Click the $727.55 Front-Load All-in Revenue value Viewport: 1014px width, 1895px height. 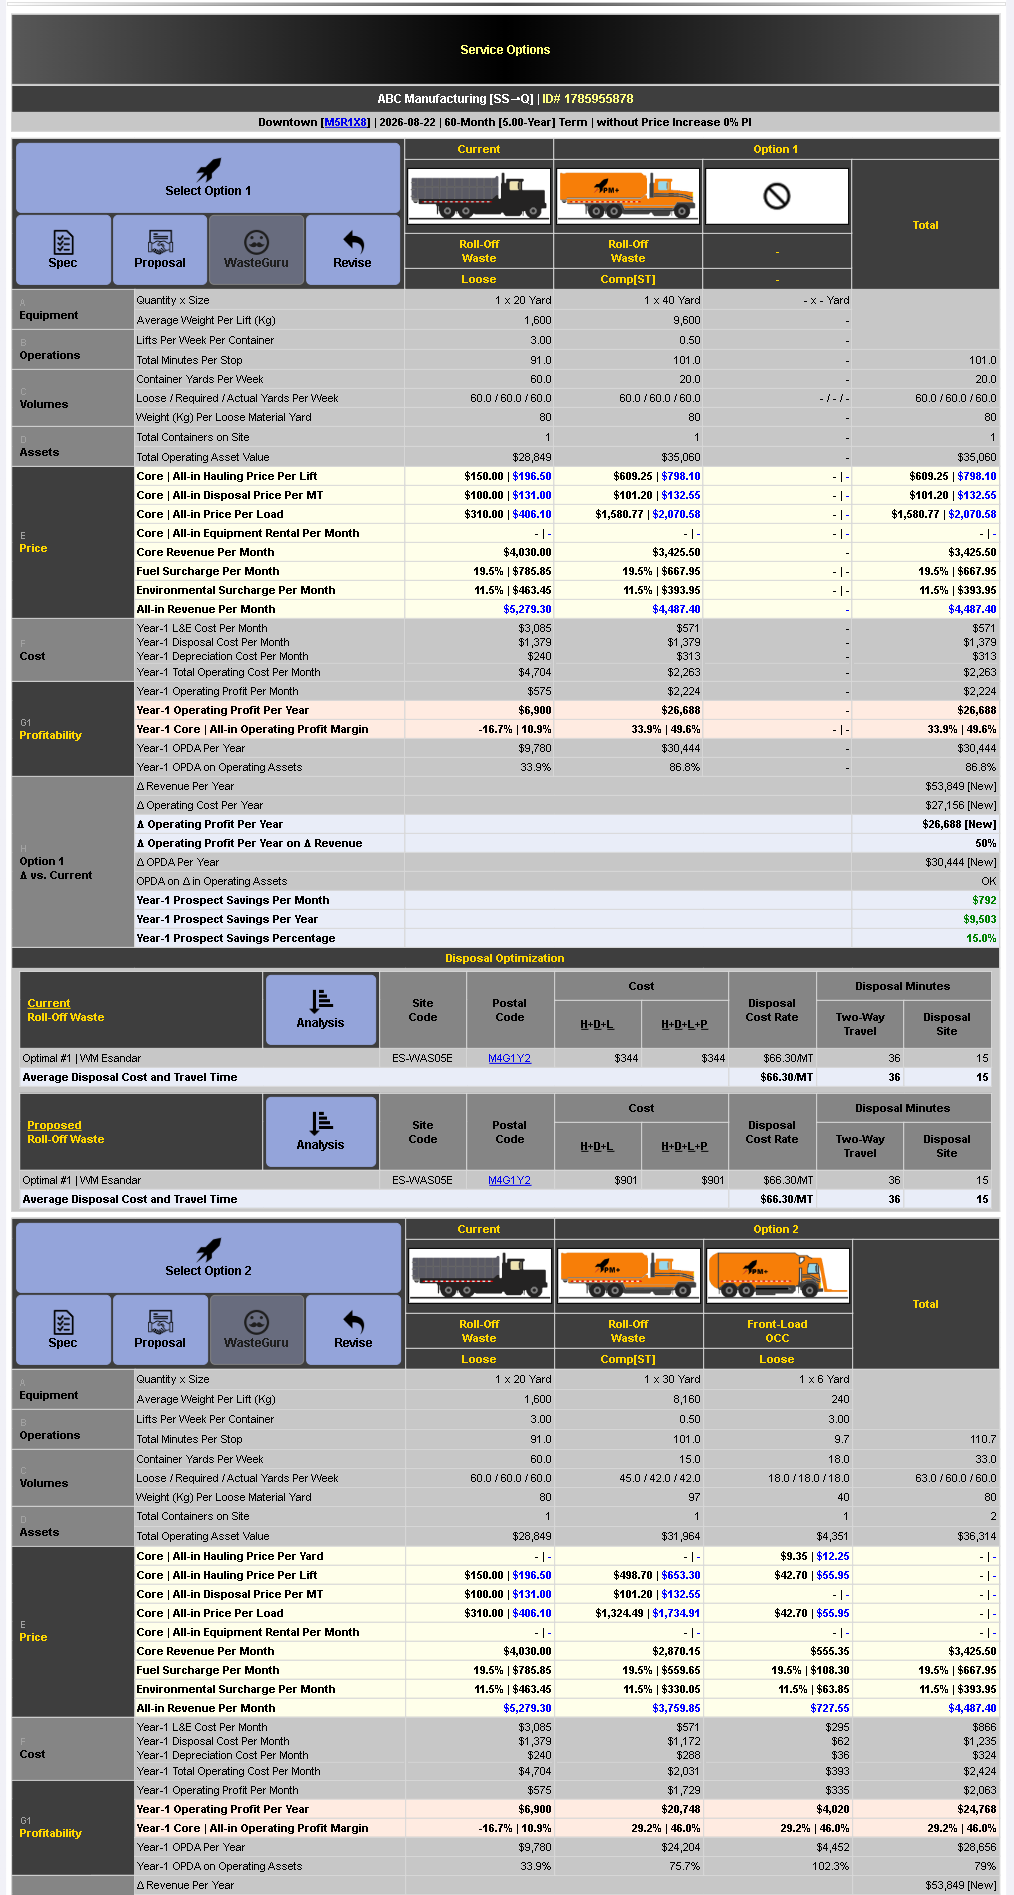(x=830, y=1708)
